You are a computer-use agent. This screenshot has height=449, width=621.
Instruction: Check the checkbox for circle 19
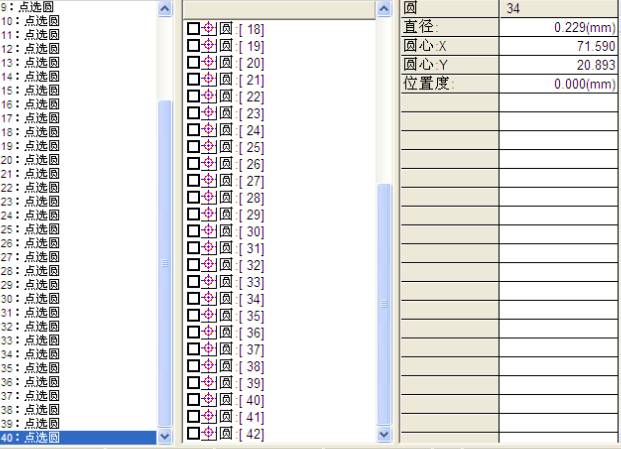pyautogui.click(x=193, y=46)
